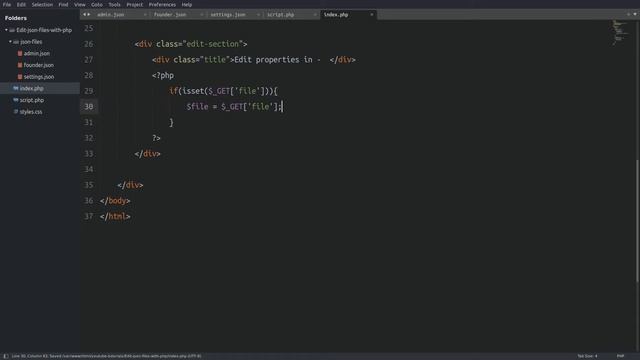This screenshot has width=640, height=360.
Task: Toggle the sidebar panel icon in status bar
Action: click(6, 356)
